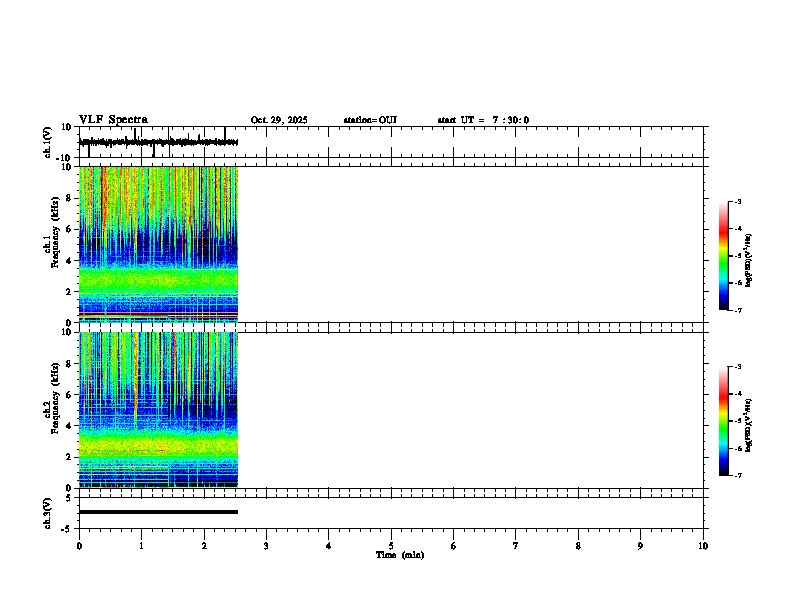Click the time-axis tick label "1"
The image size is (792, 612).
click(x=141, y=546)
